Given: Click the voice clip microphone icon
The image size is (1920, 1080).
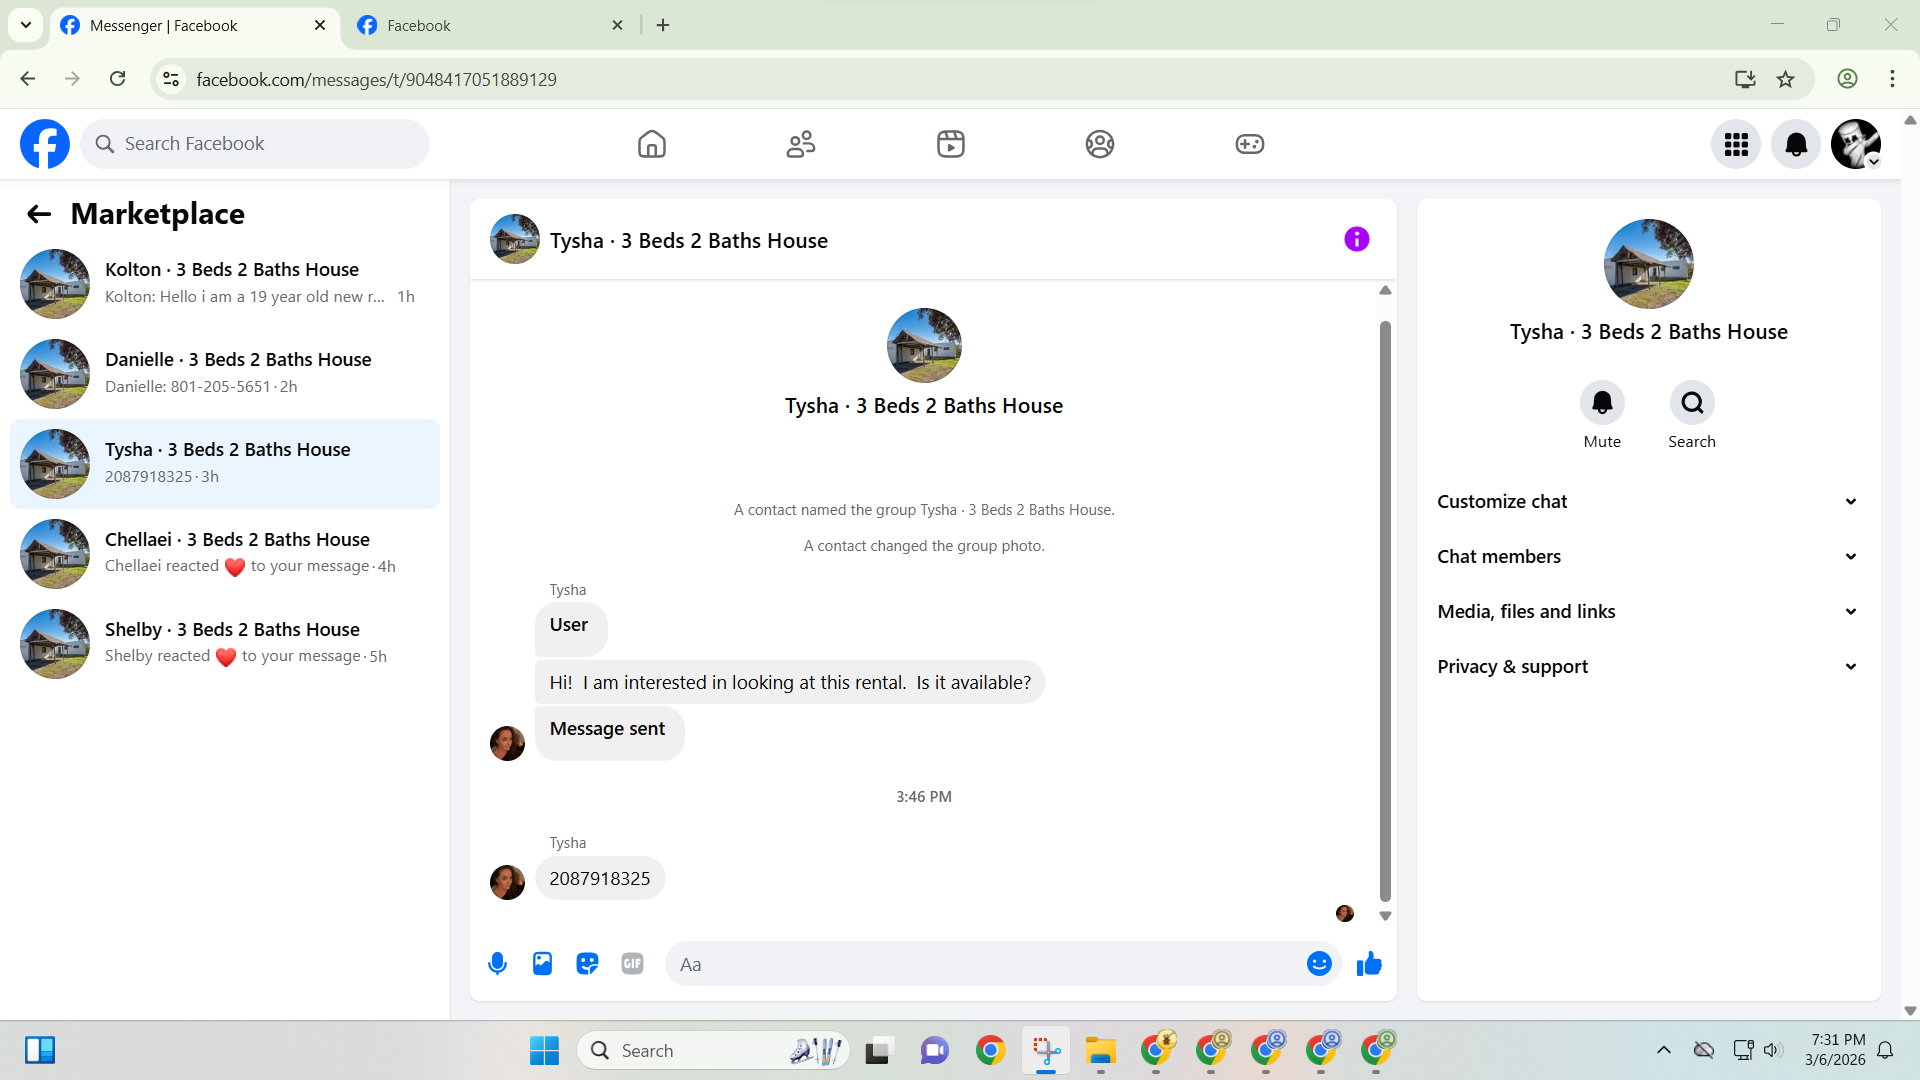Looking at the screenshot, I should pos(497,964).
